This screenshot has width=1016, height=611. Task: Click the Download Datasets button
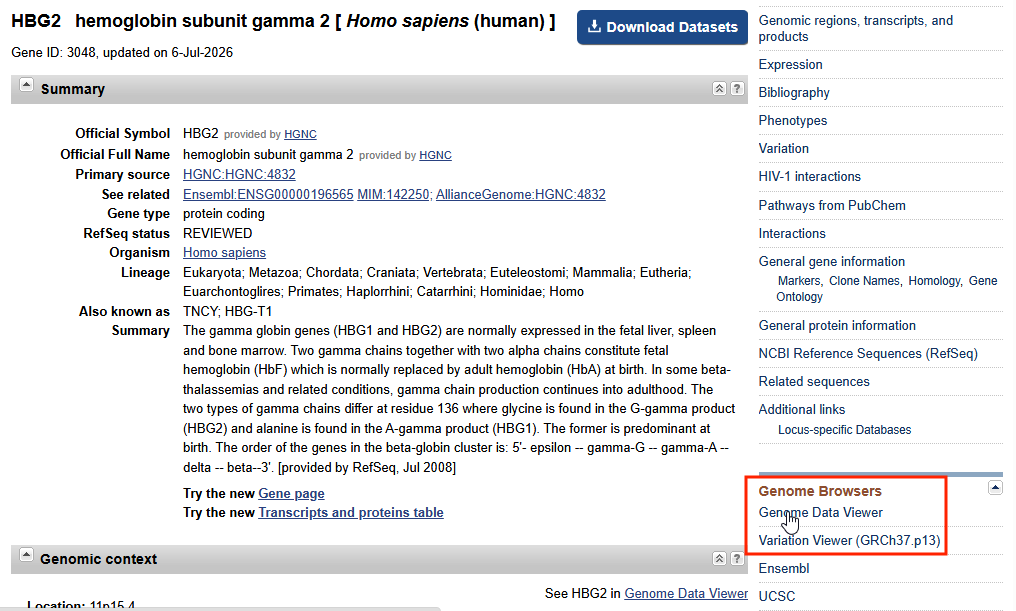click(662, 27)
